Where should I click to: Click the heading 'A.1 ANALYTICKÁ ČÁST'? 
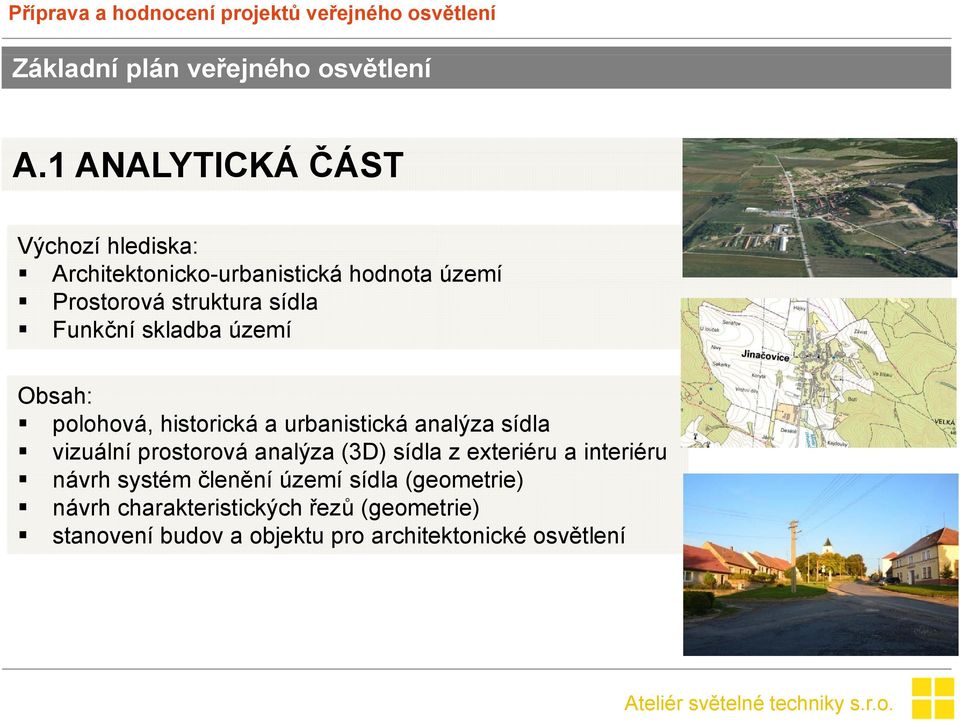[208, 165]
